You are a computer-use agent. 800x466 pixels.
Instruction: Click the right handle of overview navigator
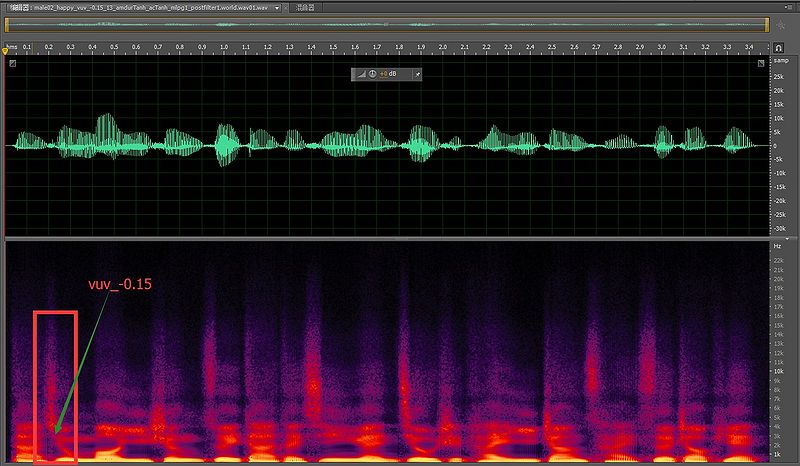[766, 25]
